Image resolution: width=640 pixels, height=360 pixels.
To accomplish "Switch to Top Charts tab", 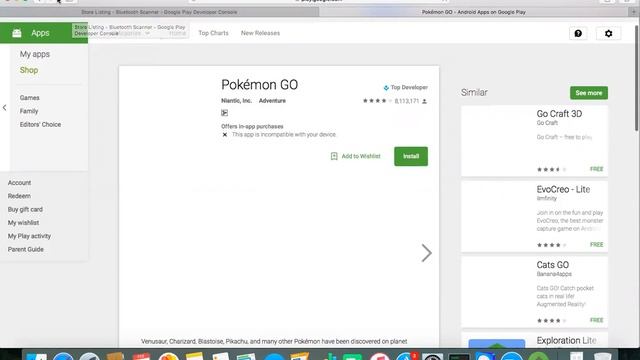I will pyautogui.click(x=213, y=33).
